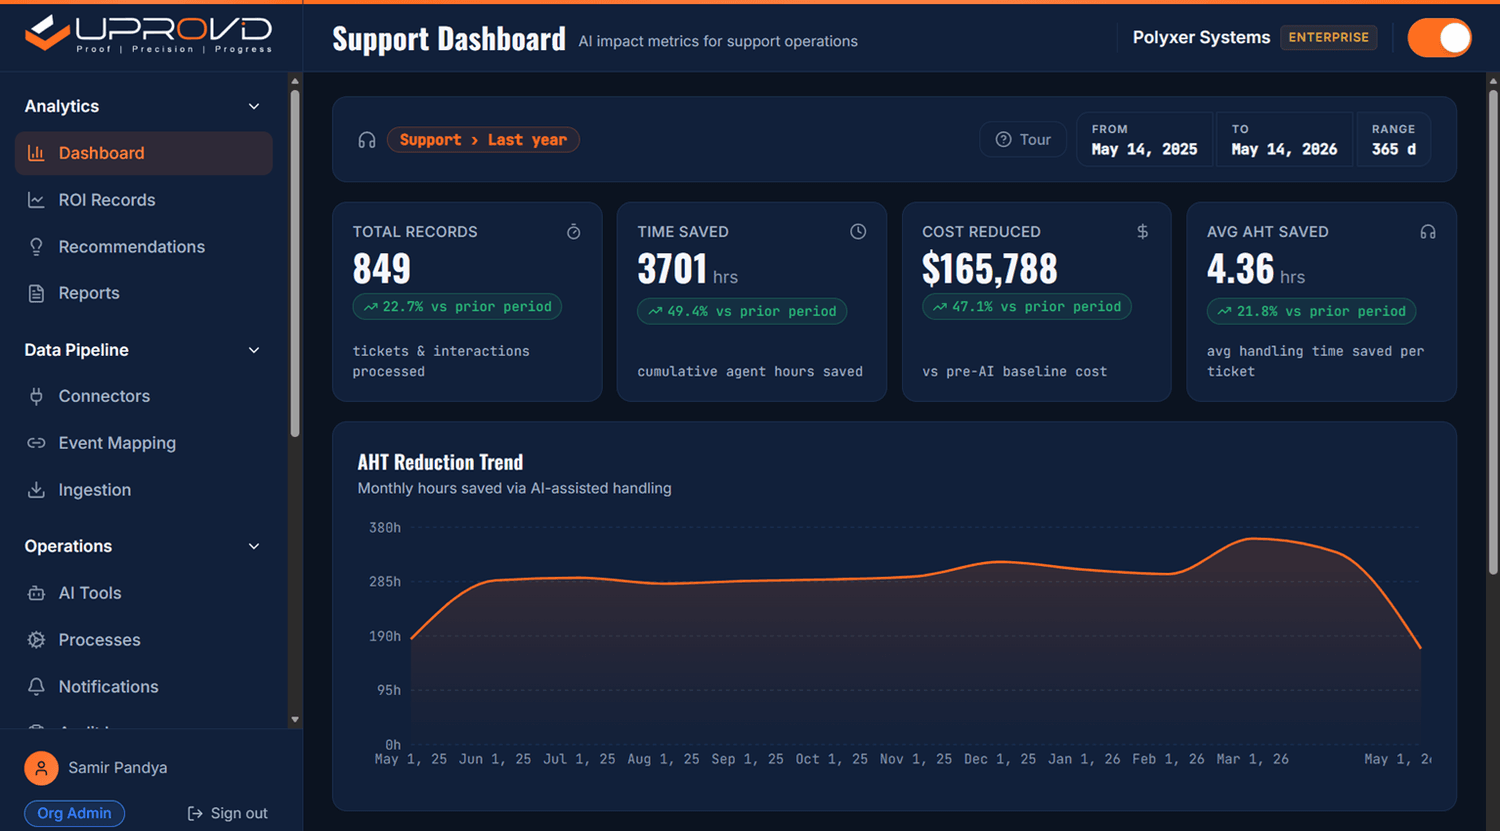Screen dimensions: 1500x831
Task: Click the ENTERPRISE plan badge
Action: pos(1328,38)
